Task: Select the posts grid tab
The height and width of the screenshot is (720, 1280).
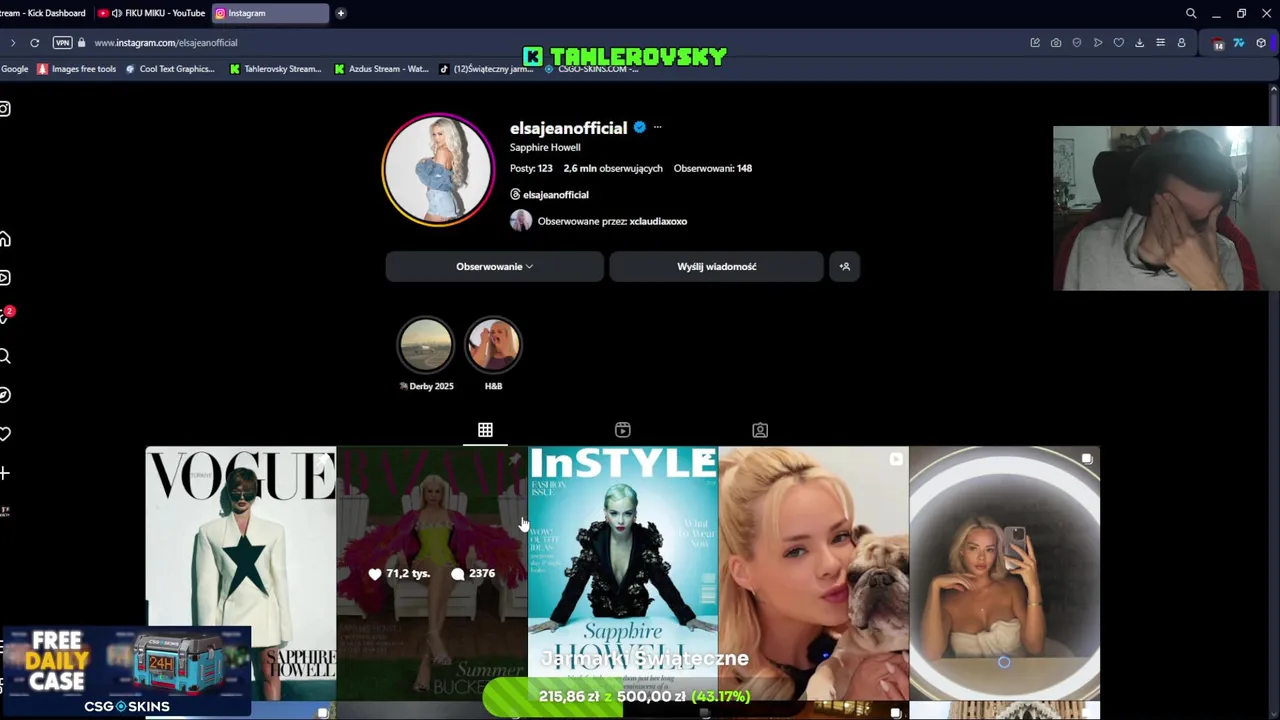Action: 485,430
